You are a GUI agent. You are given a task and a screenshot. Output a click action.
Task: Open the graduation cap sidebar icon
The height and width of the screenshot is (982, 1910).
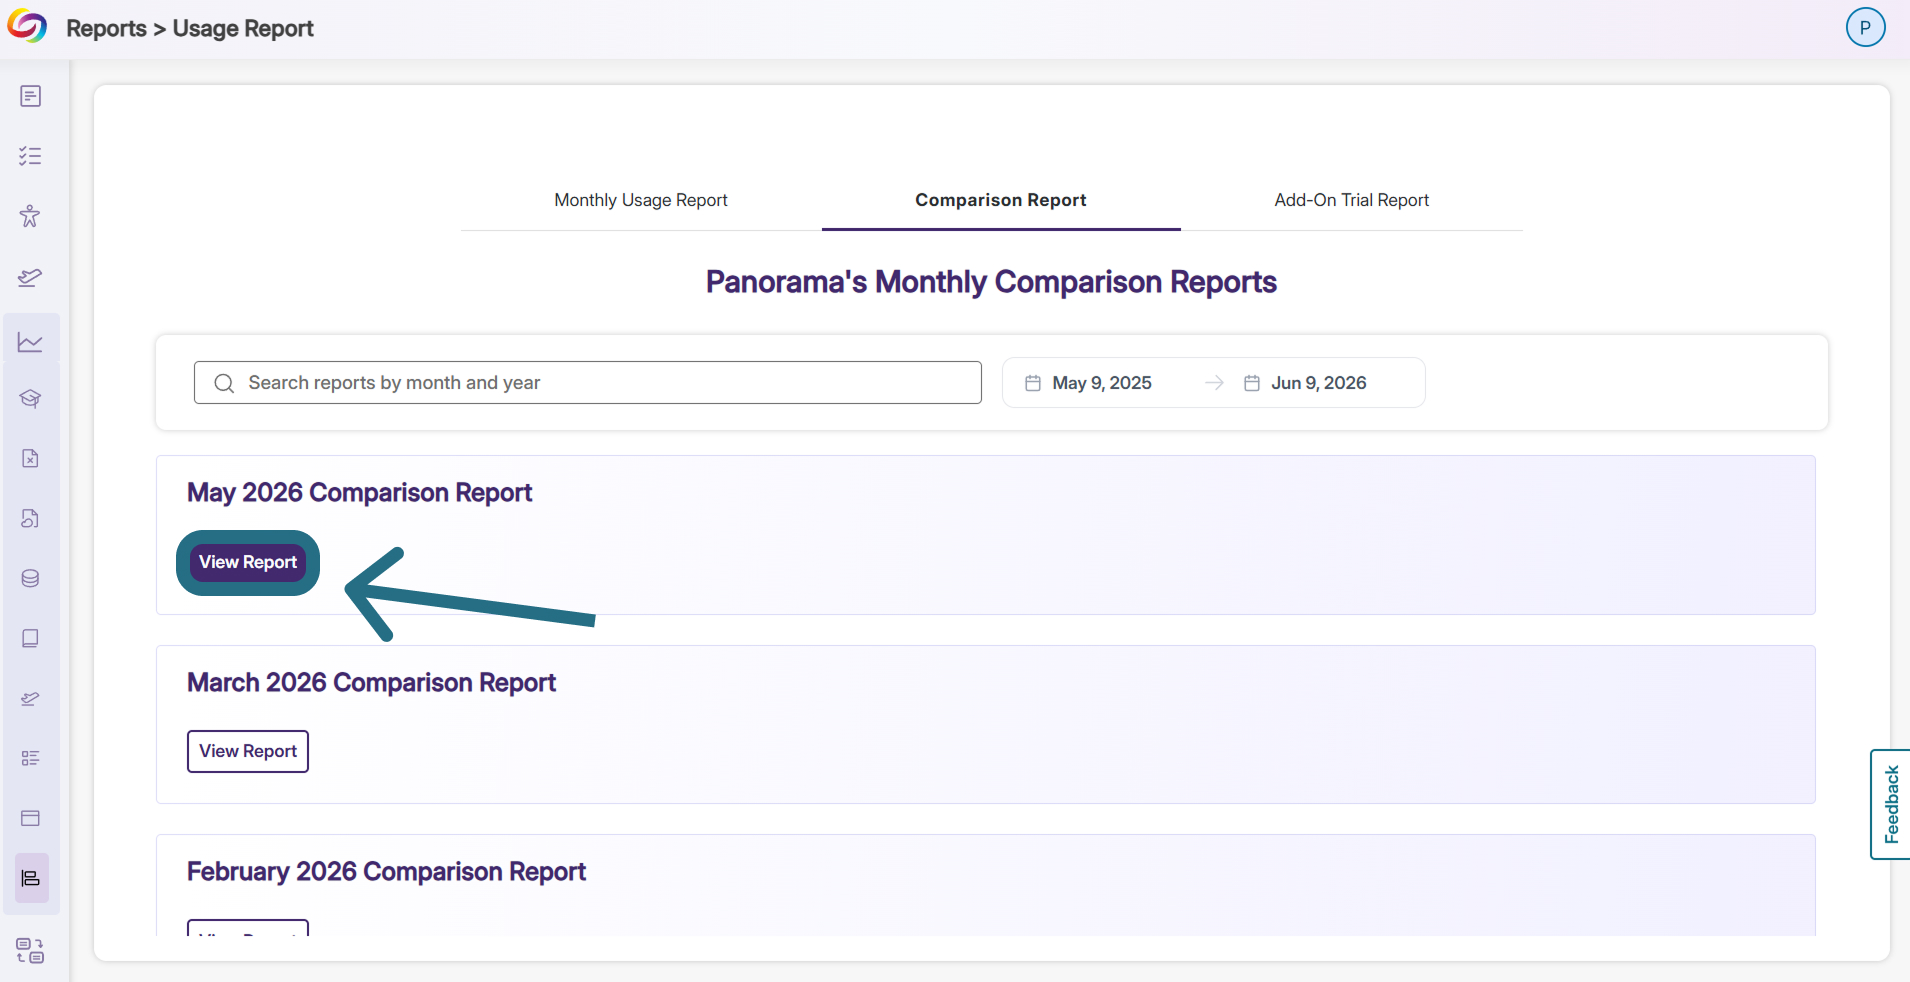pos(31,398)
